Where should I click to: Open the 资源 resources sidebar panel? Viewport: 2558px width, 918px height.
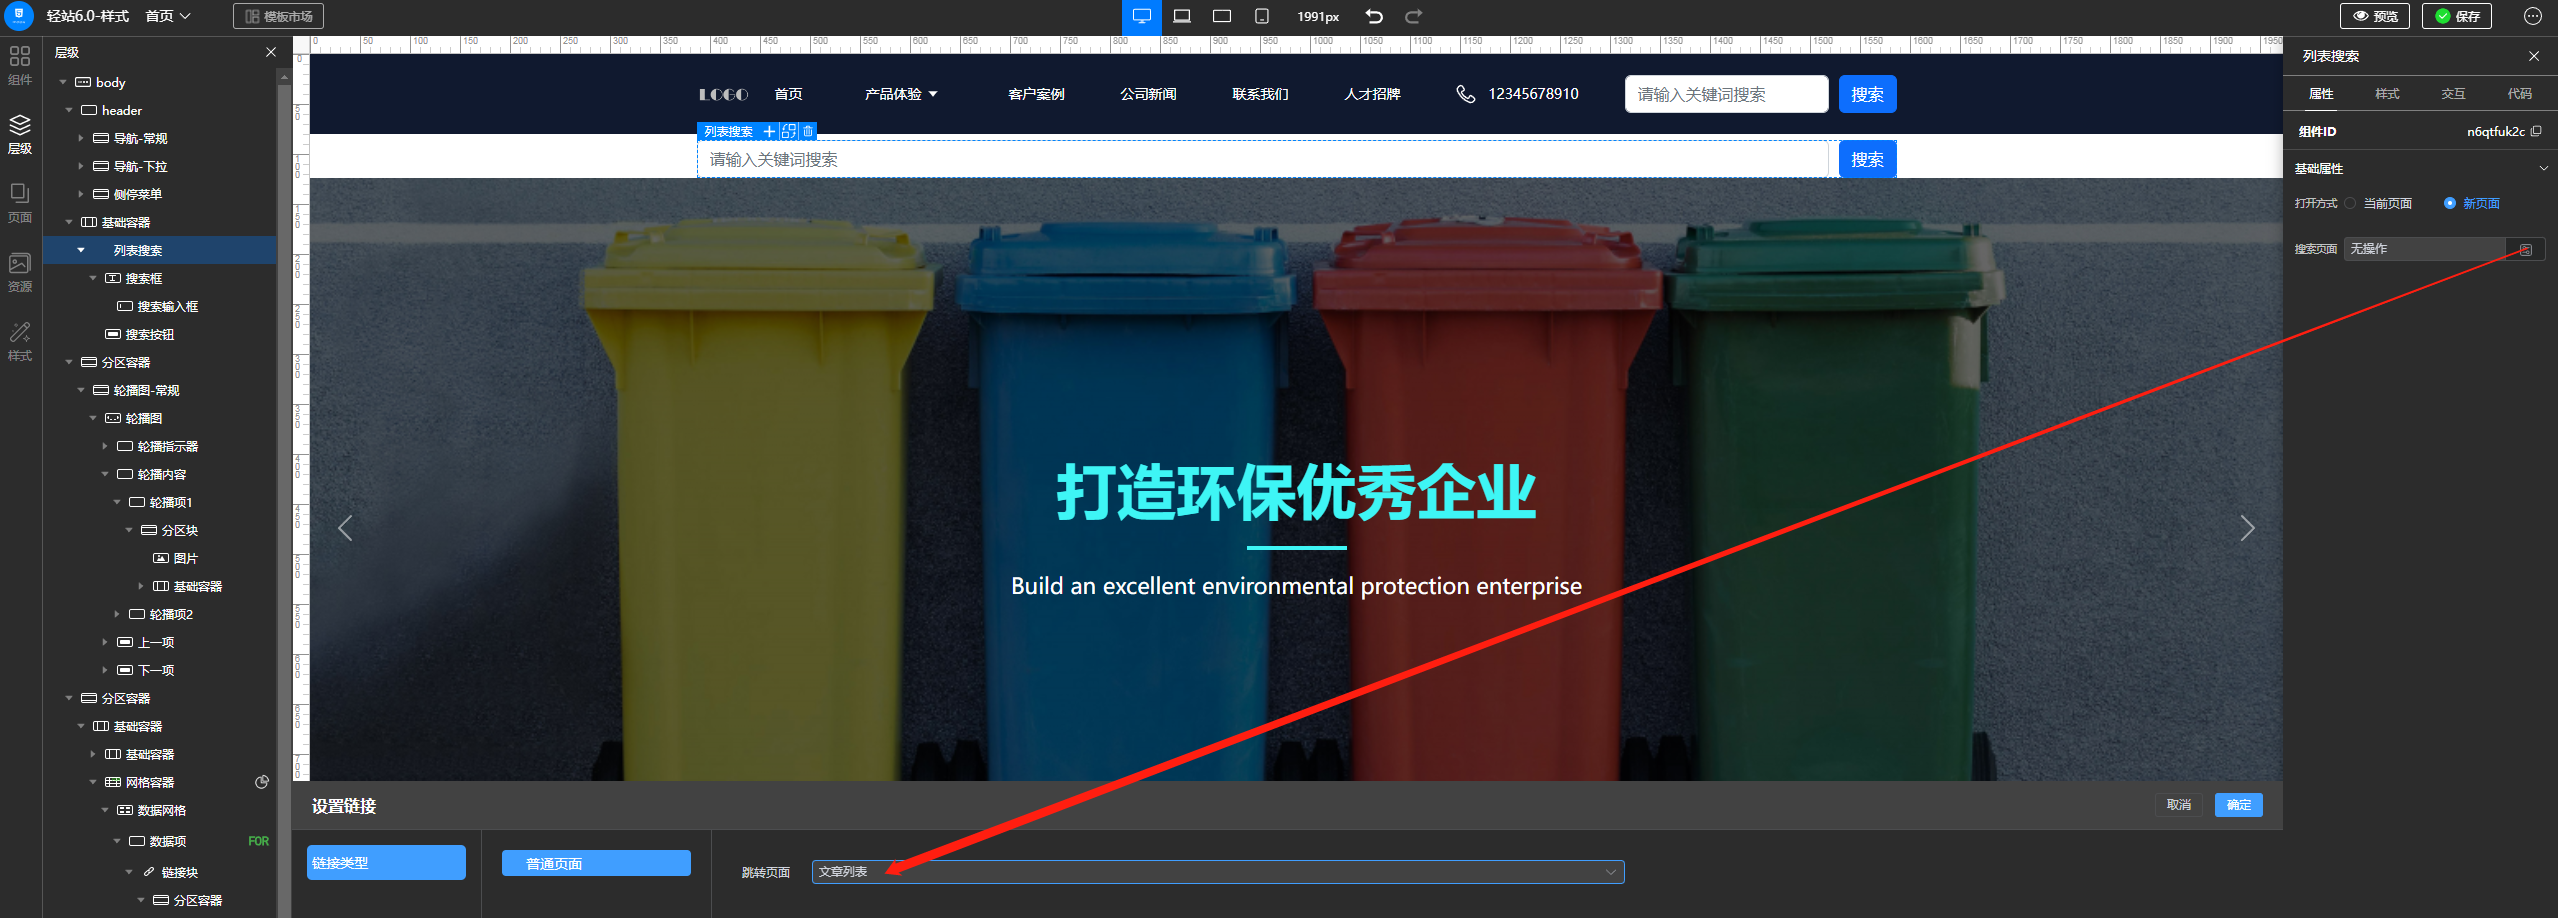click(x=20, y=272)
